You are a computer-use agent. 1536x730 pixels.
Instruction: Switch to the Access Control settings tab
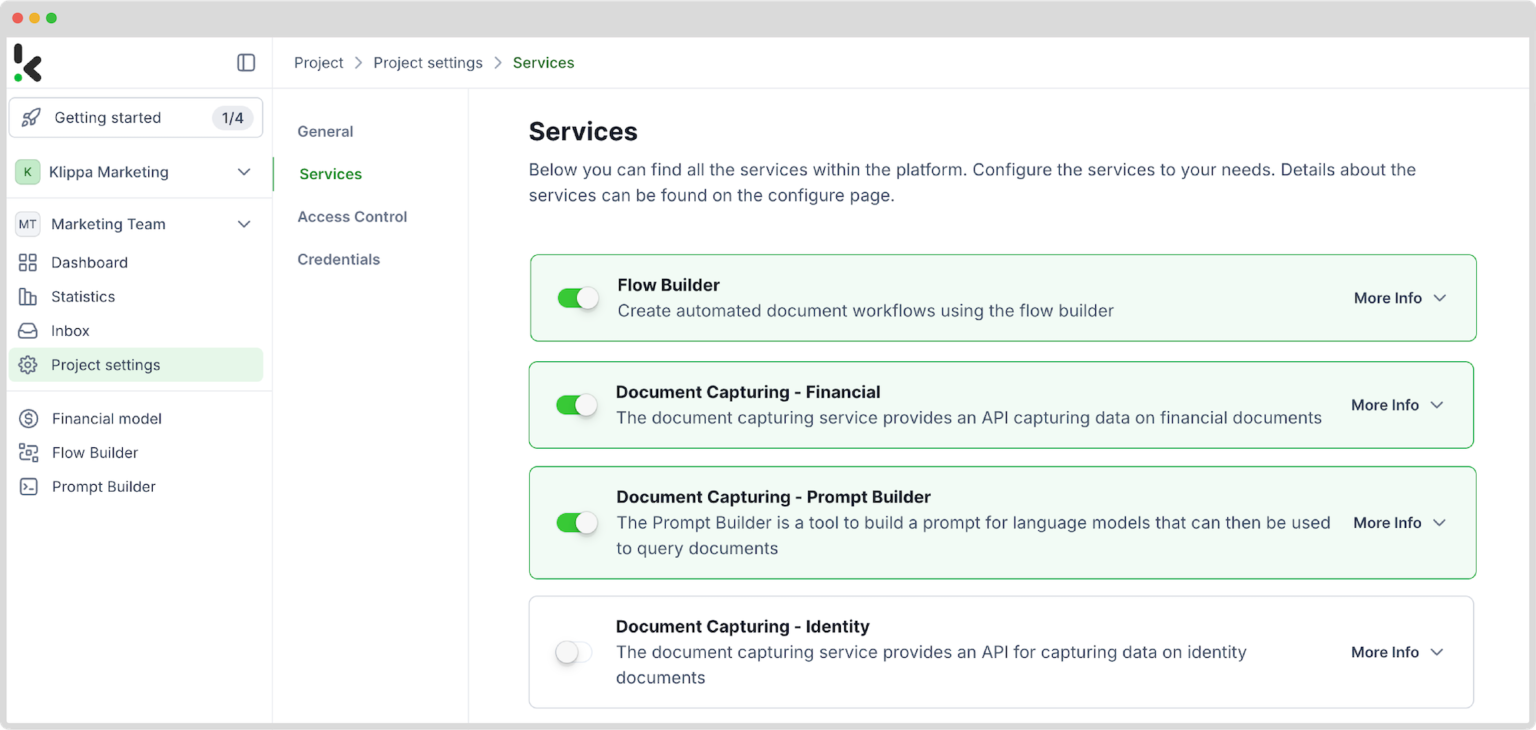[352, 217]
